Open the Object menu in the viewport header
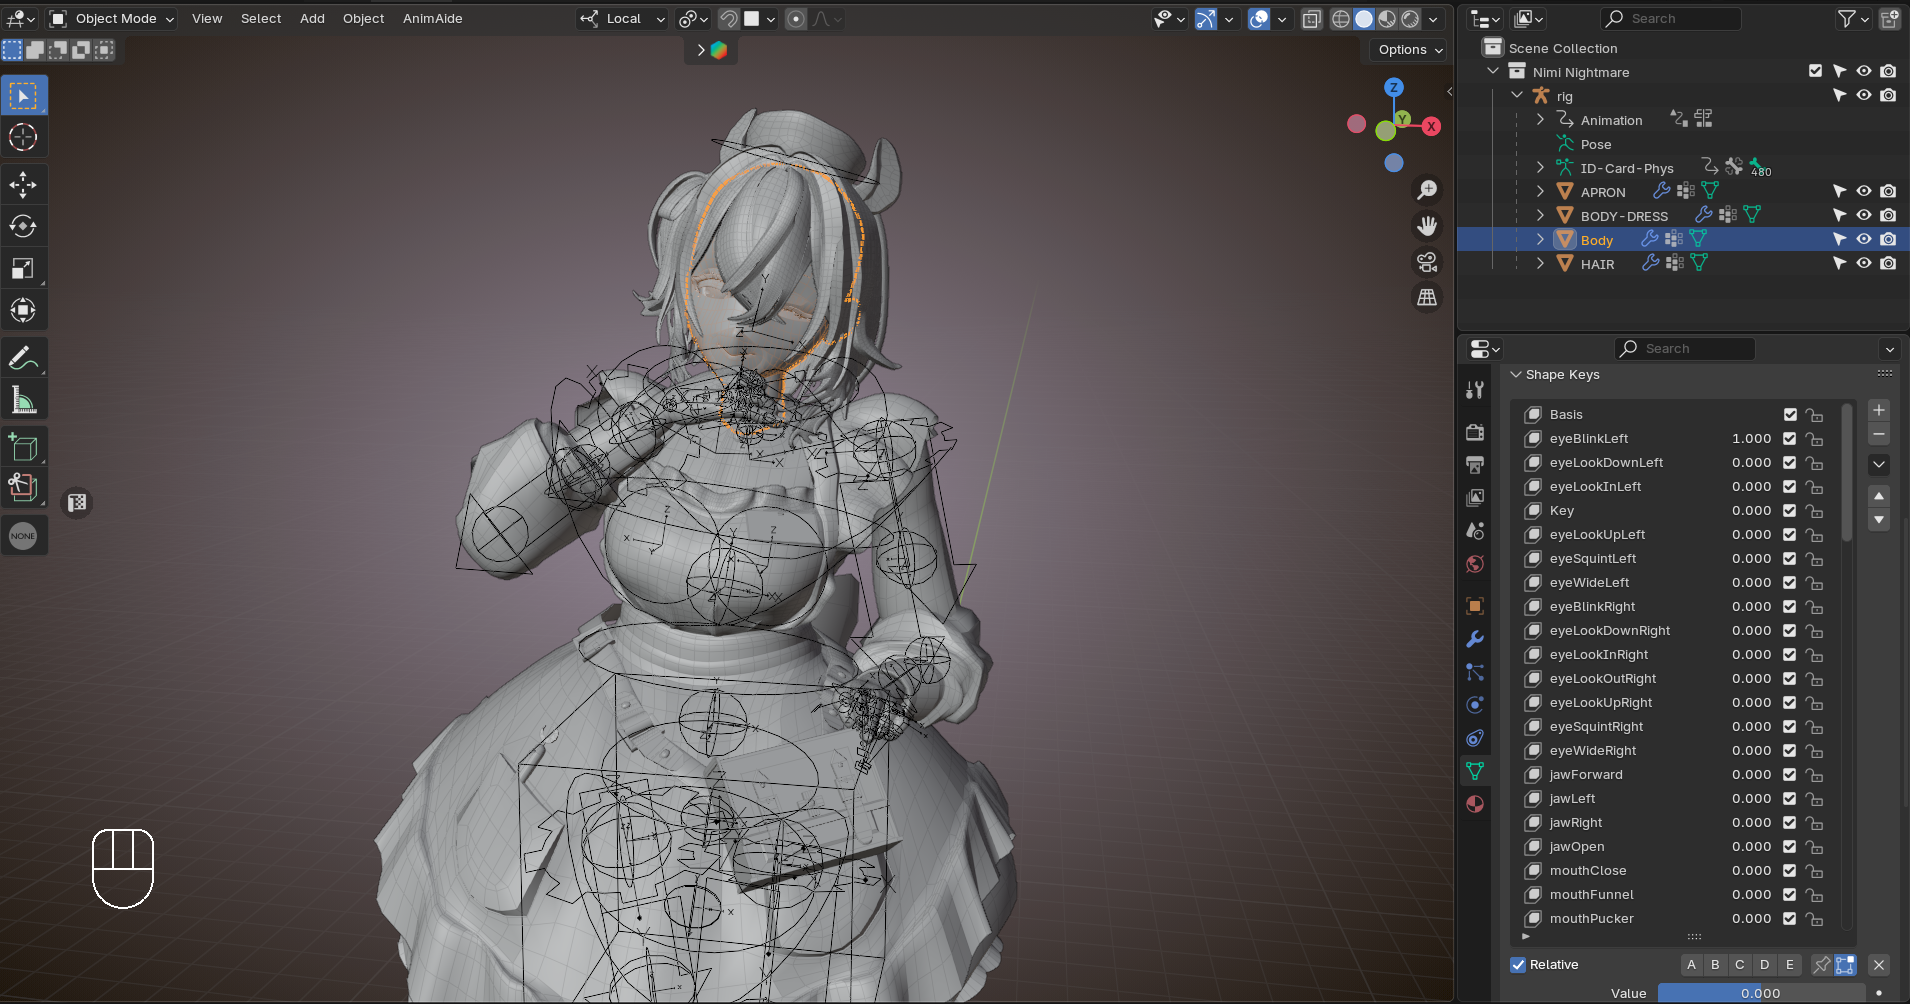The image size is (1910, 1004). (363, 18)
